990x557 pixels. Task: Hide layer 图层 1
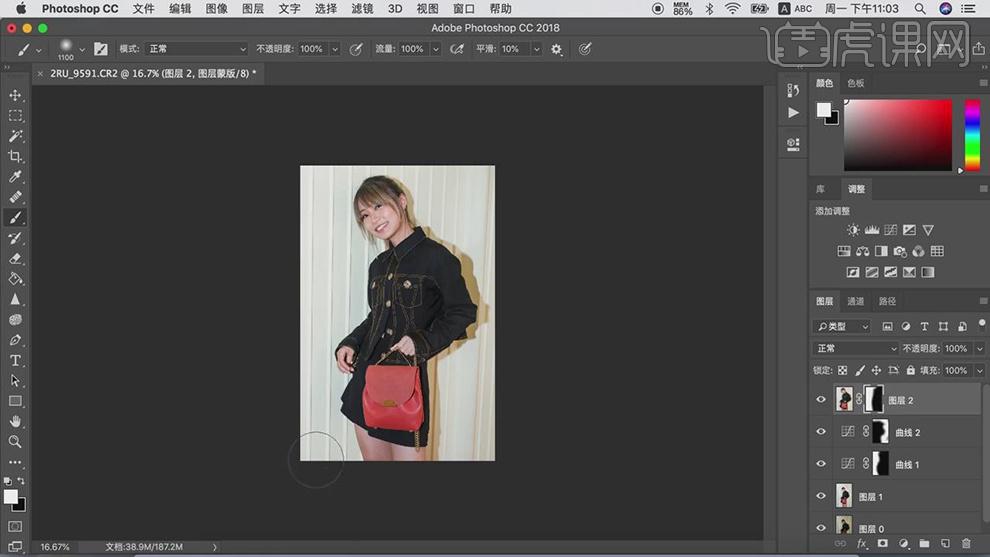click(x=821, y=496)
